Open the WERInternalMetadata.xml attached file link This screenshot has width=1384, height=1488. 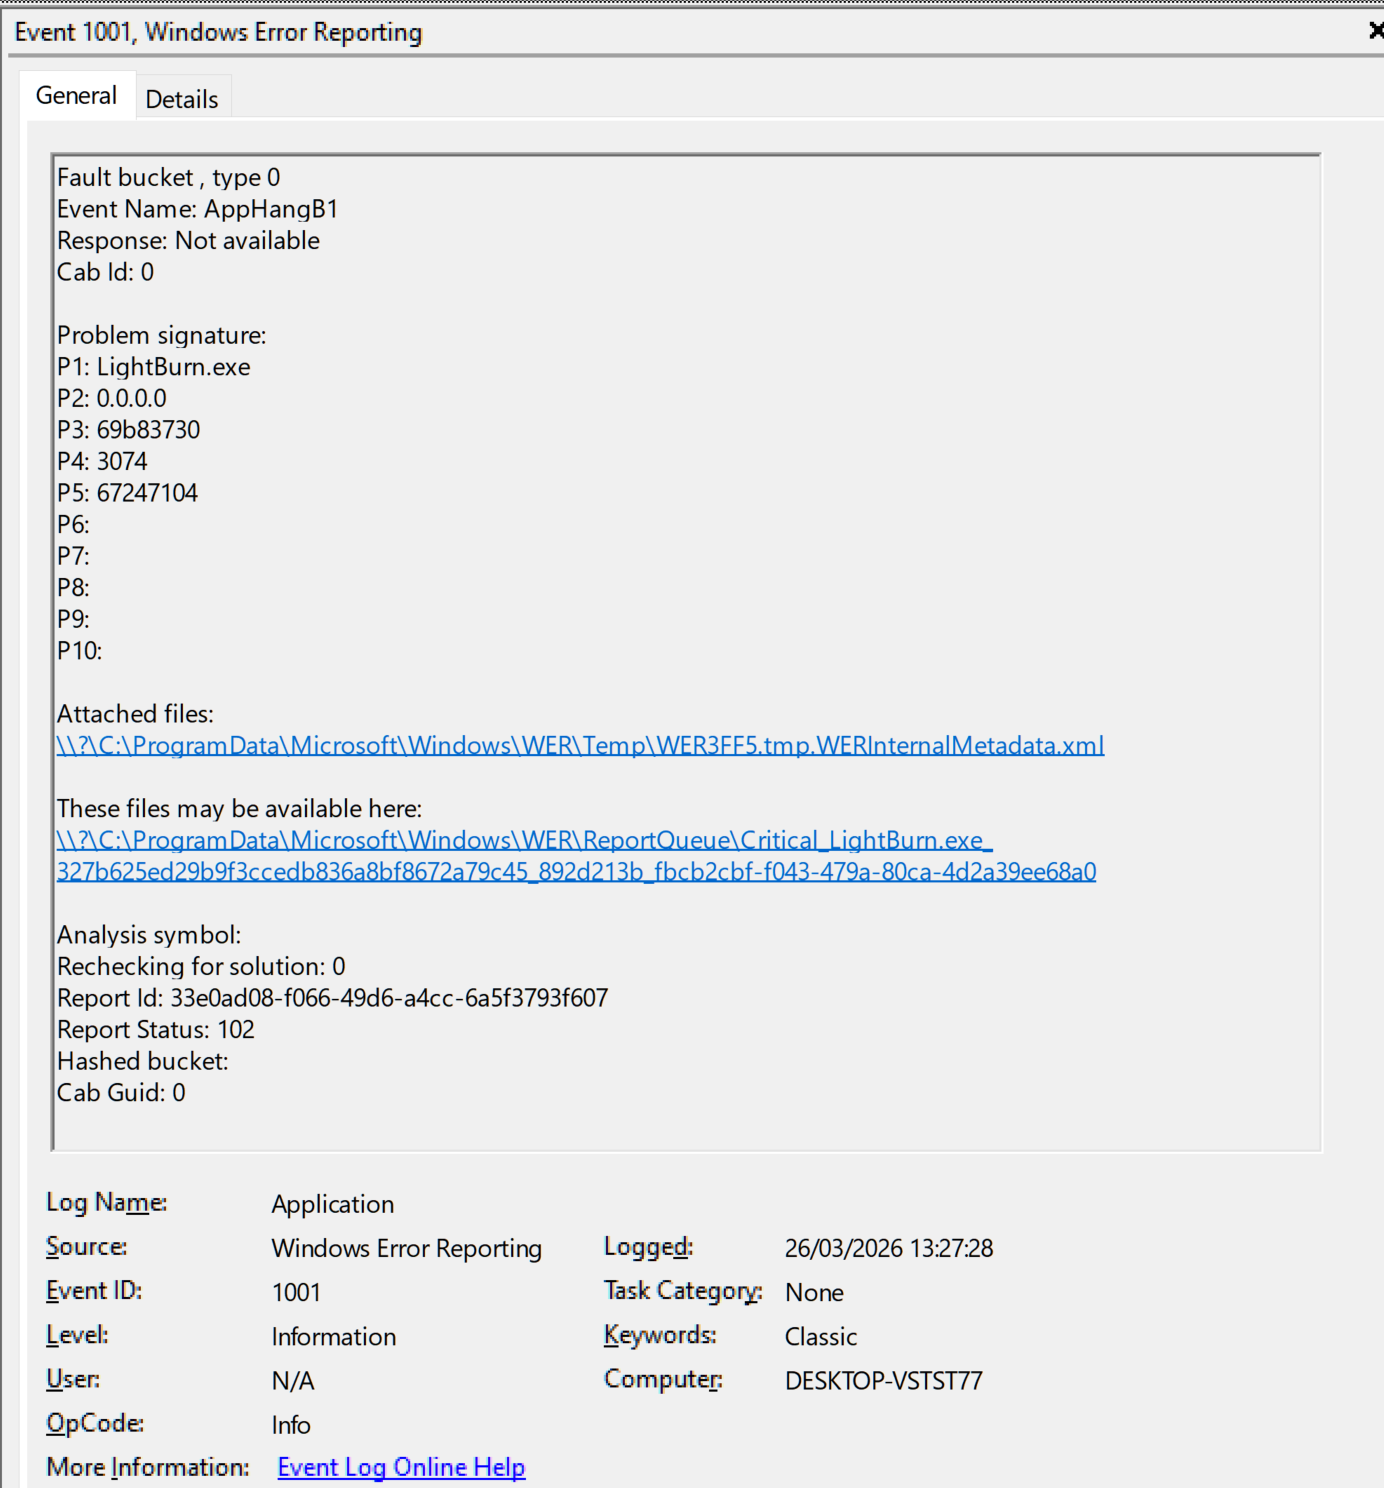[x=580, y=746]
